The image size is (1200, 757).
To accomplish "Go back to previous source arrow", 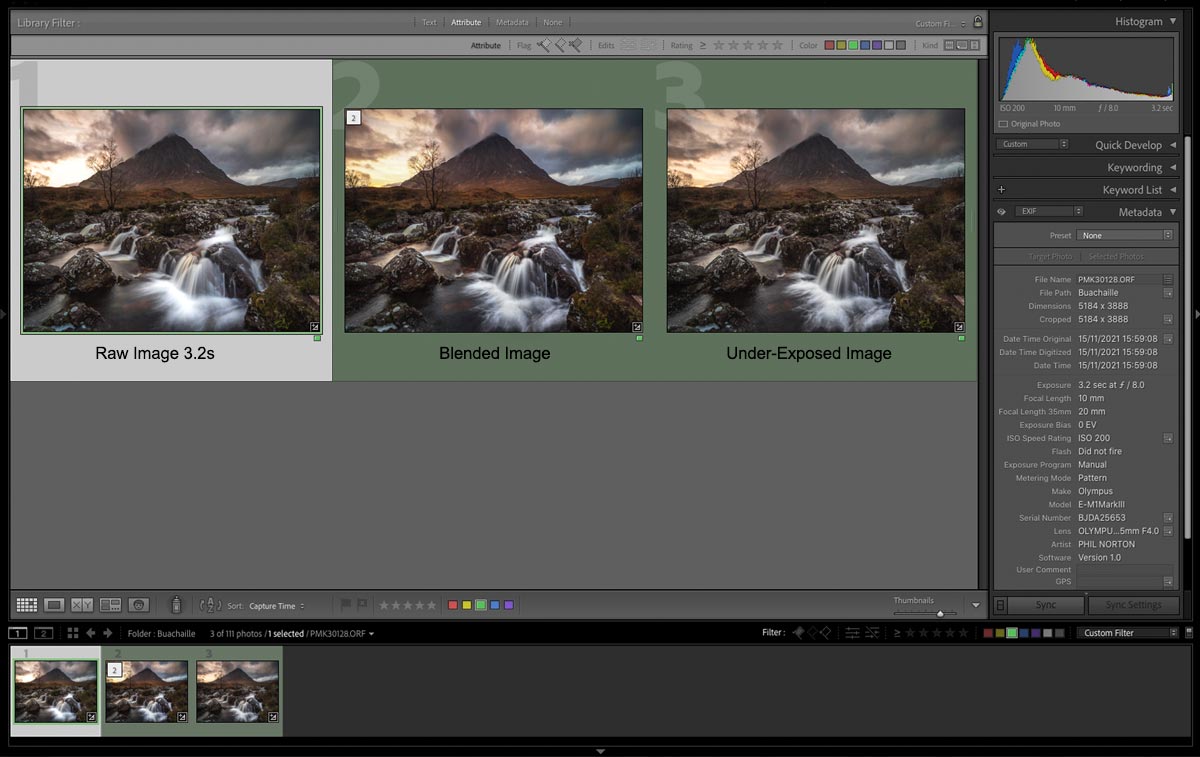I will pyautogui.click(x=91, y=633).
